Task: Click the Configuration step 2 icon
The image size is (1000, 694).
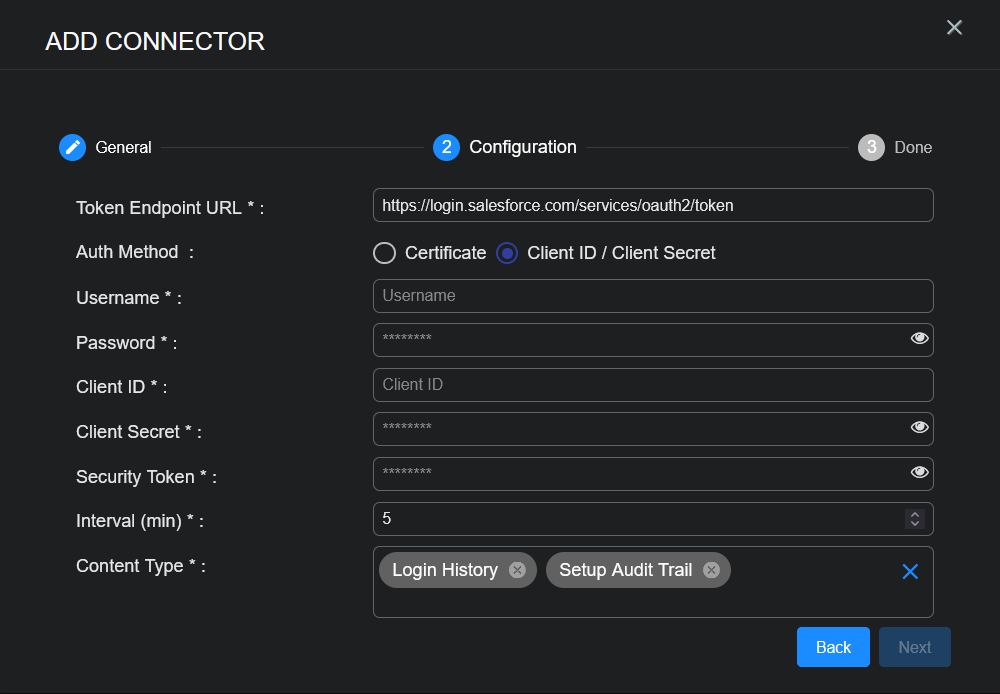Action: [446, 147]
